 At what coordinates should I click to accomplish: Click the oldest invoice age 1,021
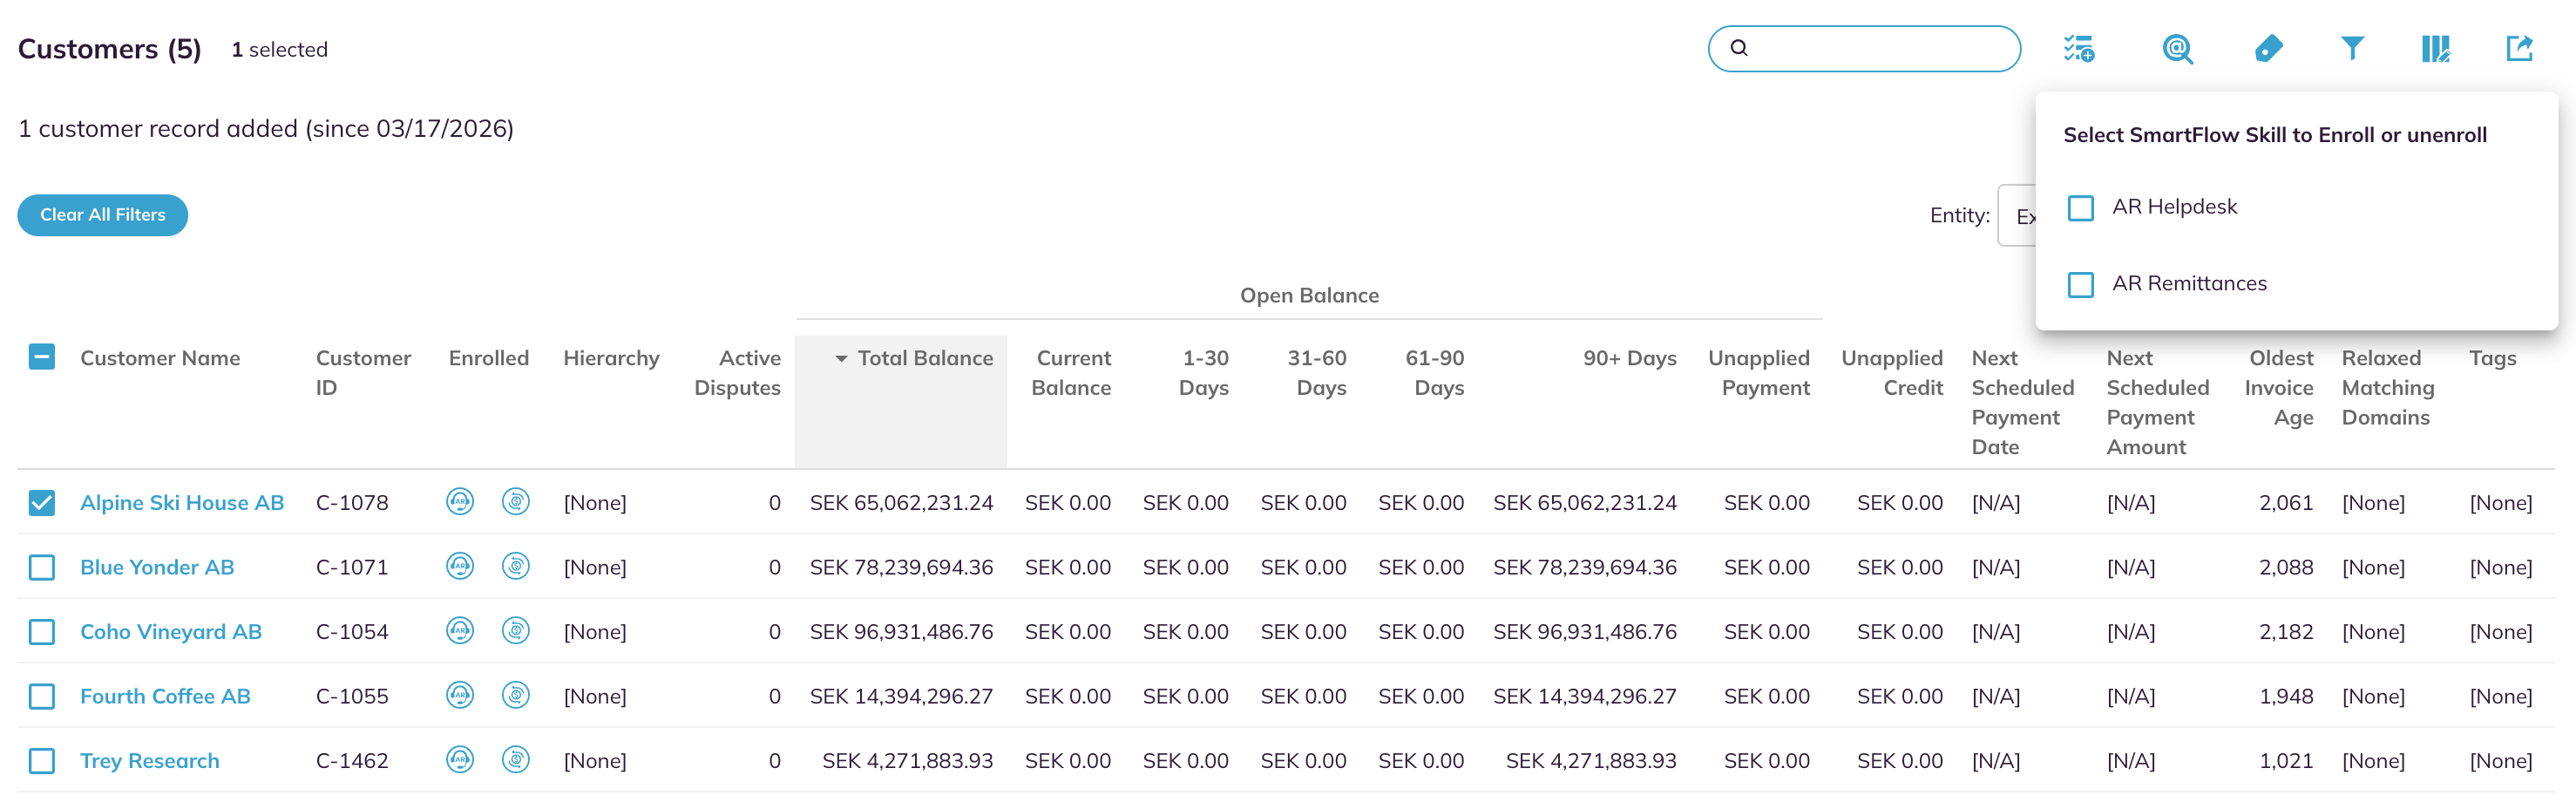point(2285,761)
